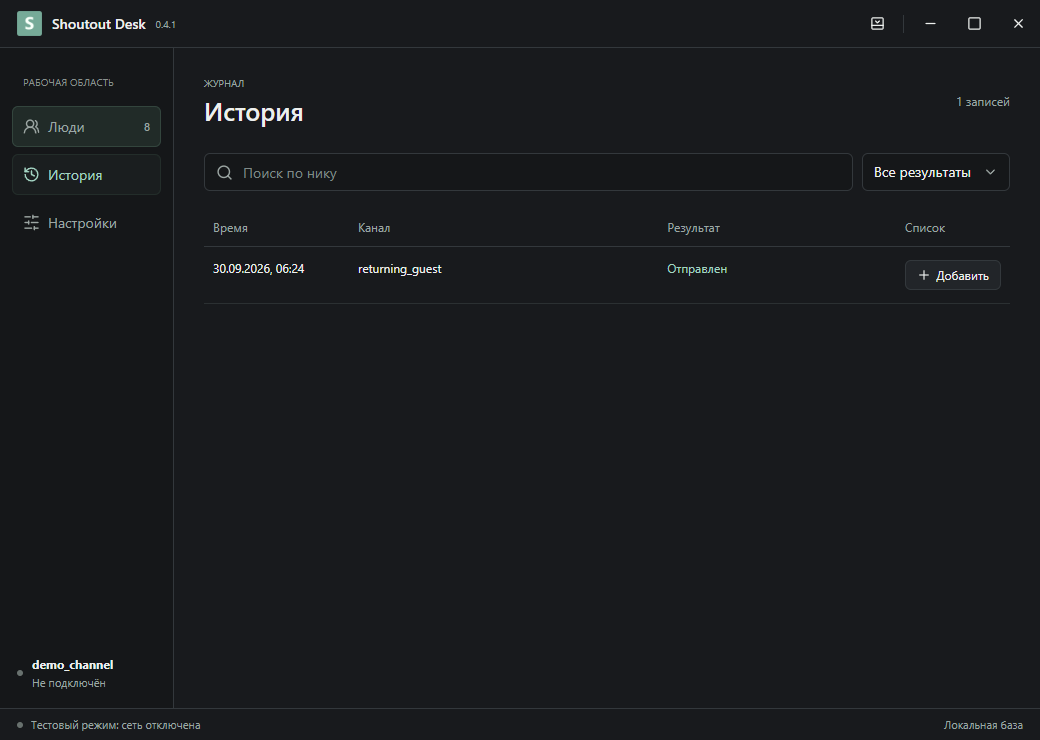Open the Люди section

click(x=86, y=127)
